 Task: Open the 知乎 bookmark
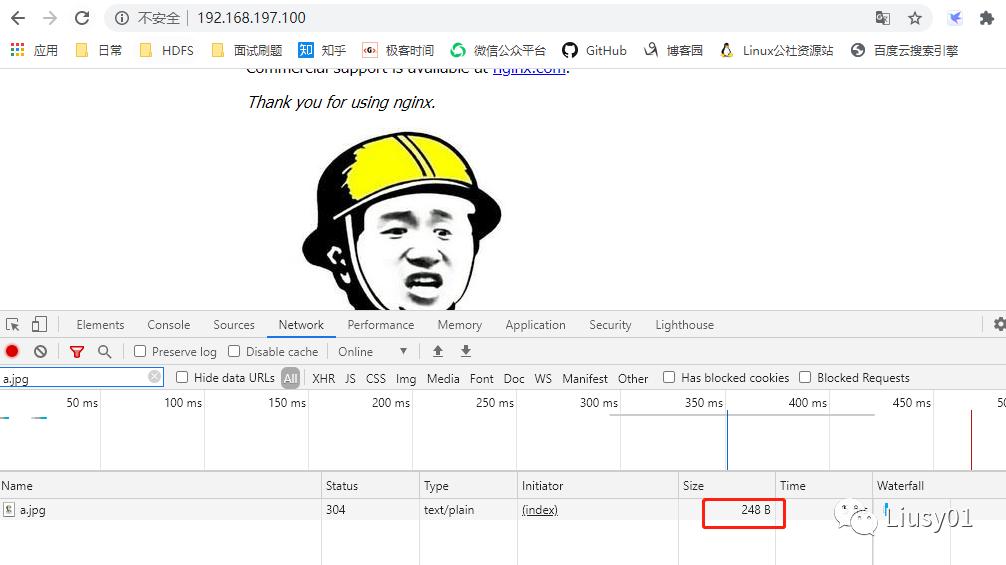tap(322, 50)
